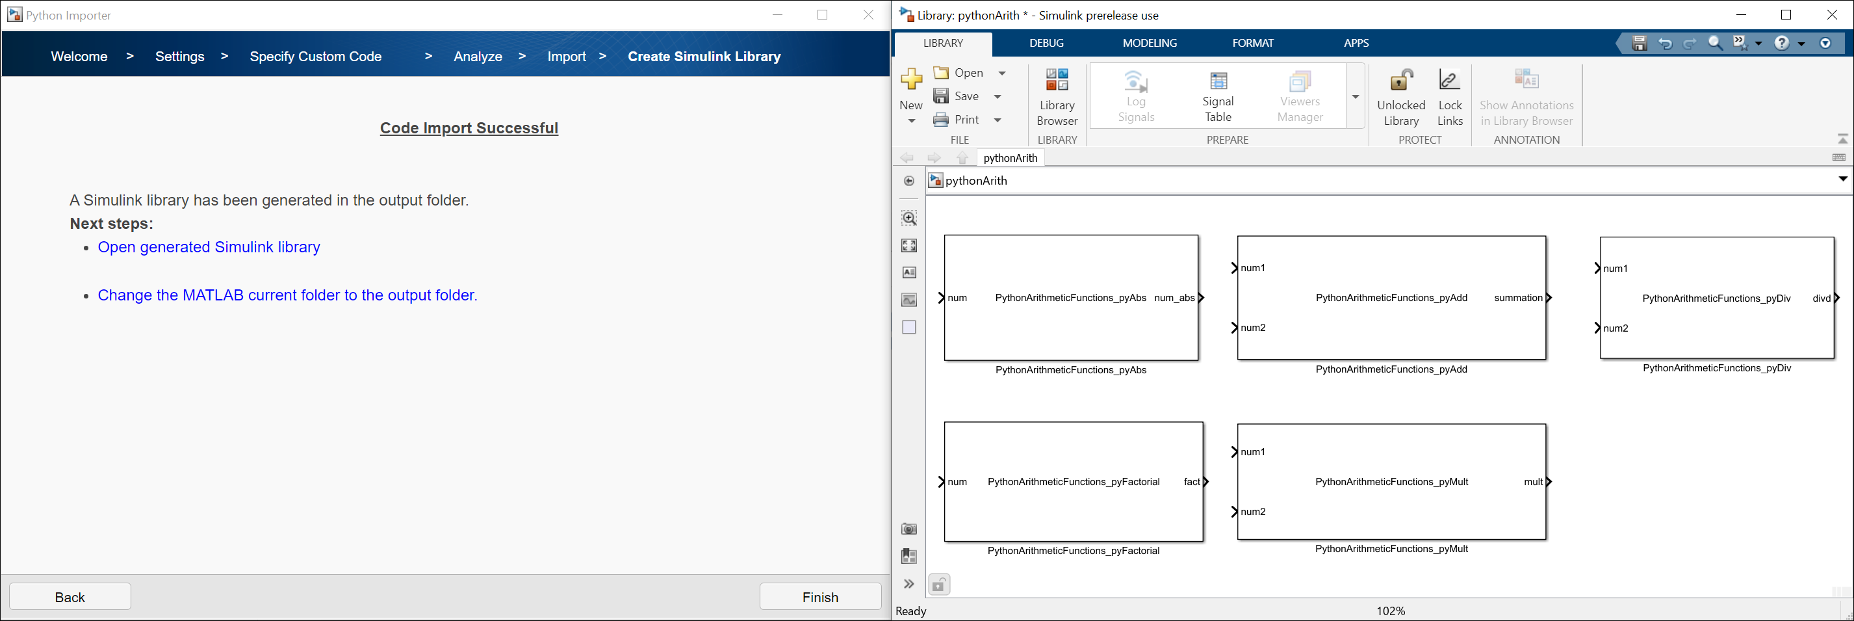Click the Back button in importer
The height and width of the screenshot is (621, 1854).
[x=70, y=597]
